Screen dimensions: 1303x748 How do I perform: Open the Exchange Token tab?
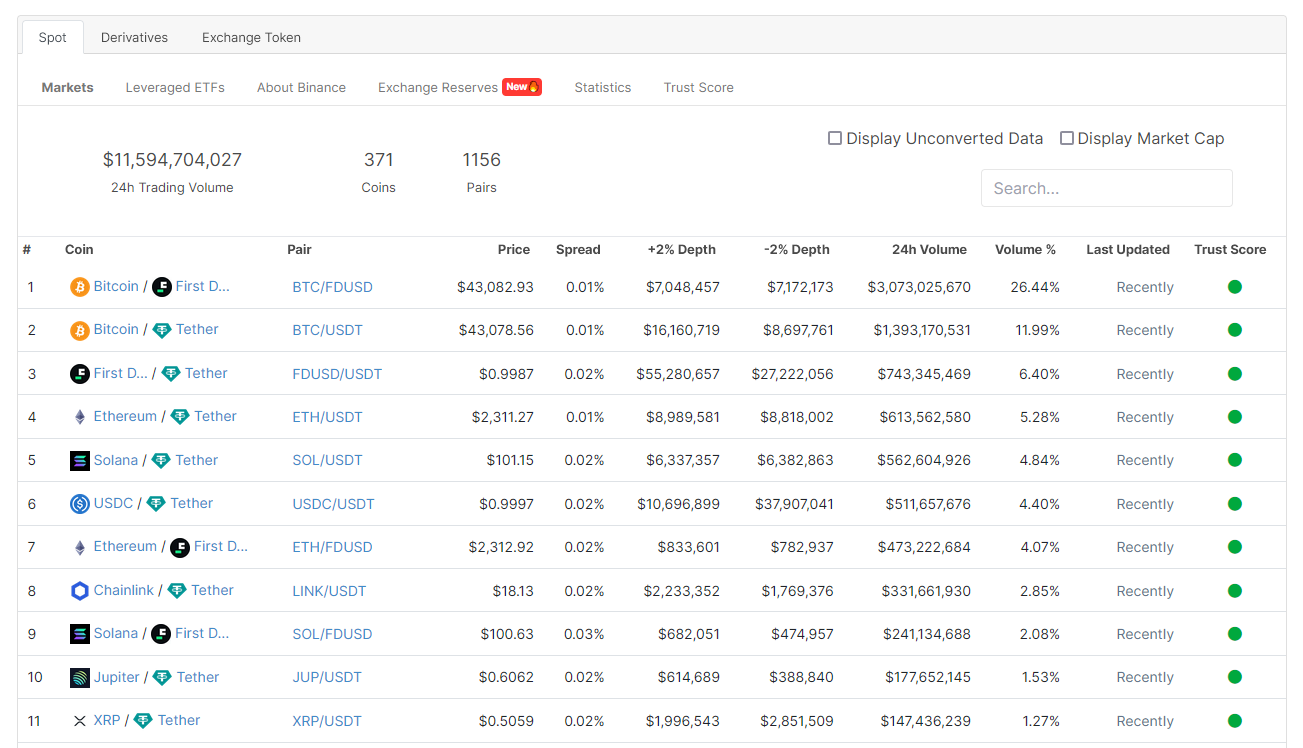[251, 38]
